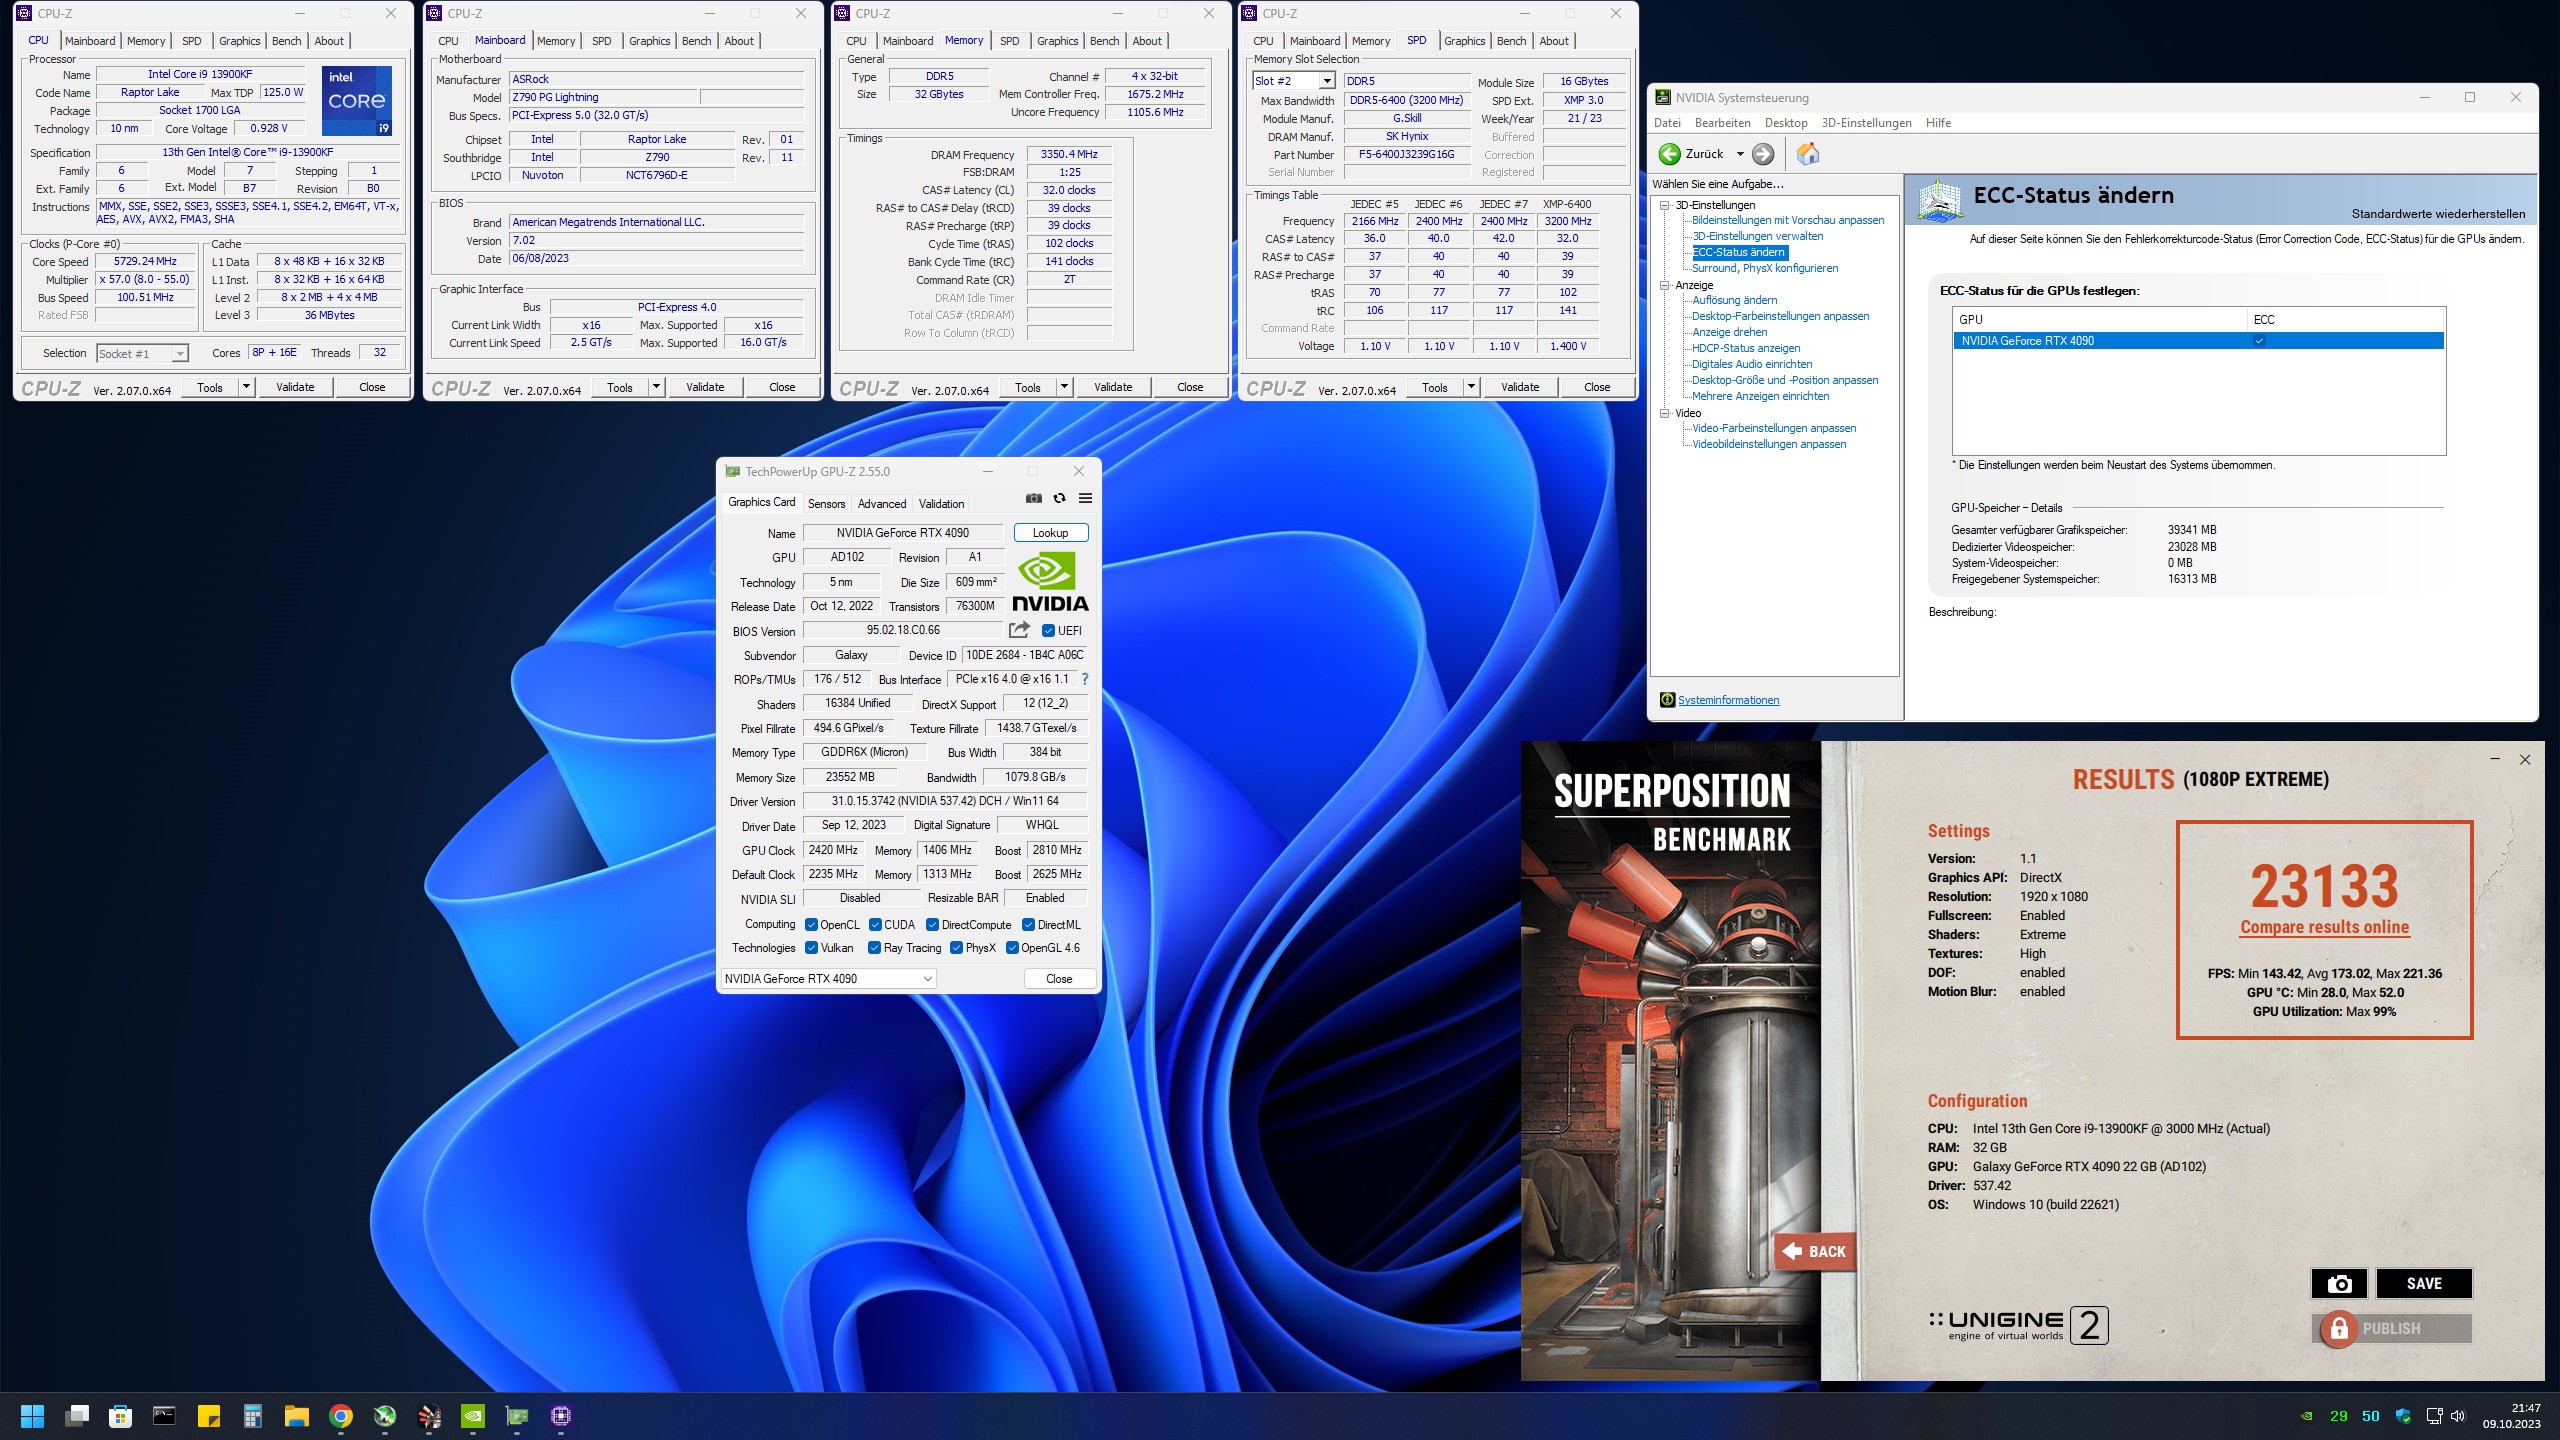Click the GPU-Z graphics card taskbar icon

pyautogui.click(x=517, y=1416)
